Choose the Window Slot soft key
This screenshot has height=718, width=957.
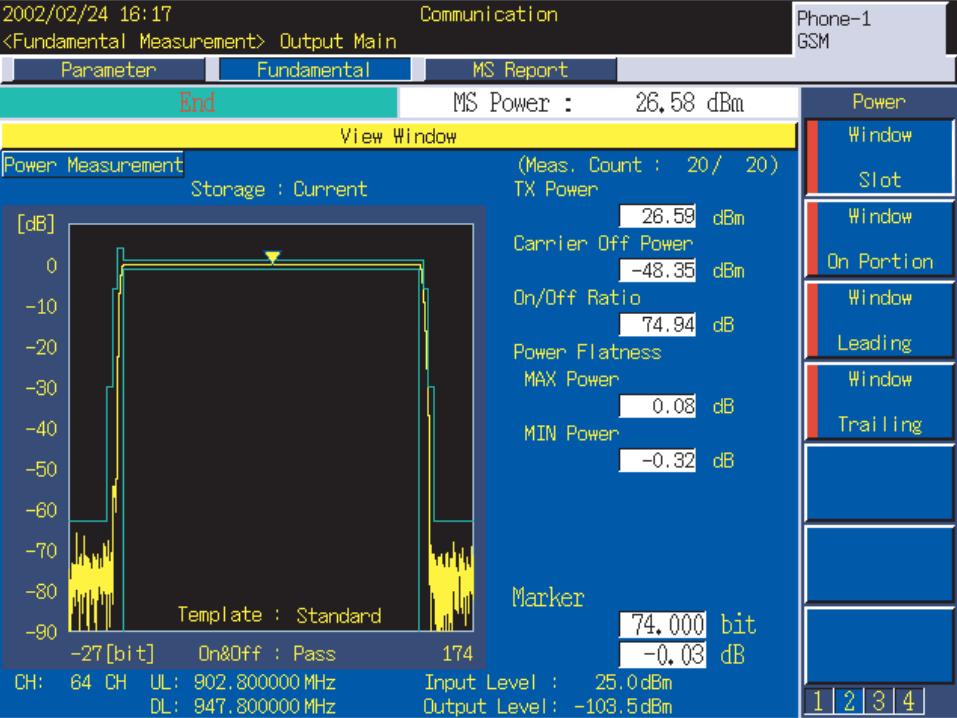coord(879,157)
